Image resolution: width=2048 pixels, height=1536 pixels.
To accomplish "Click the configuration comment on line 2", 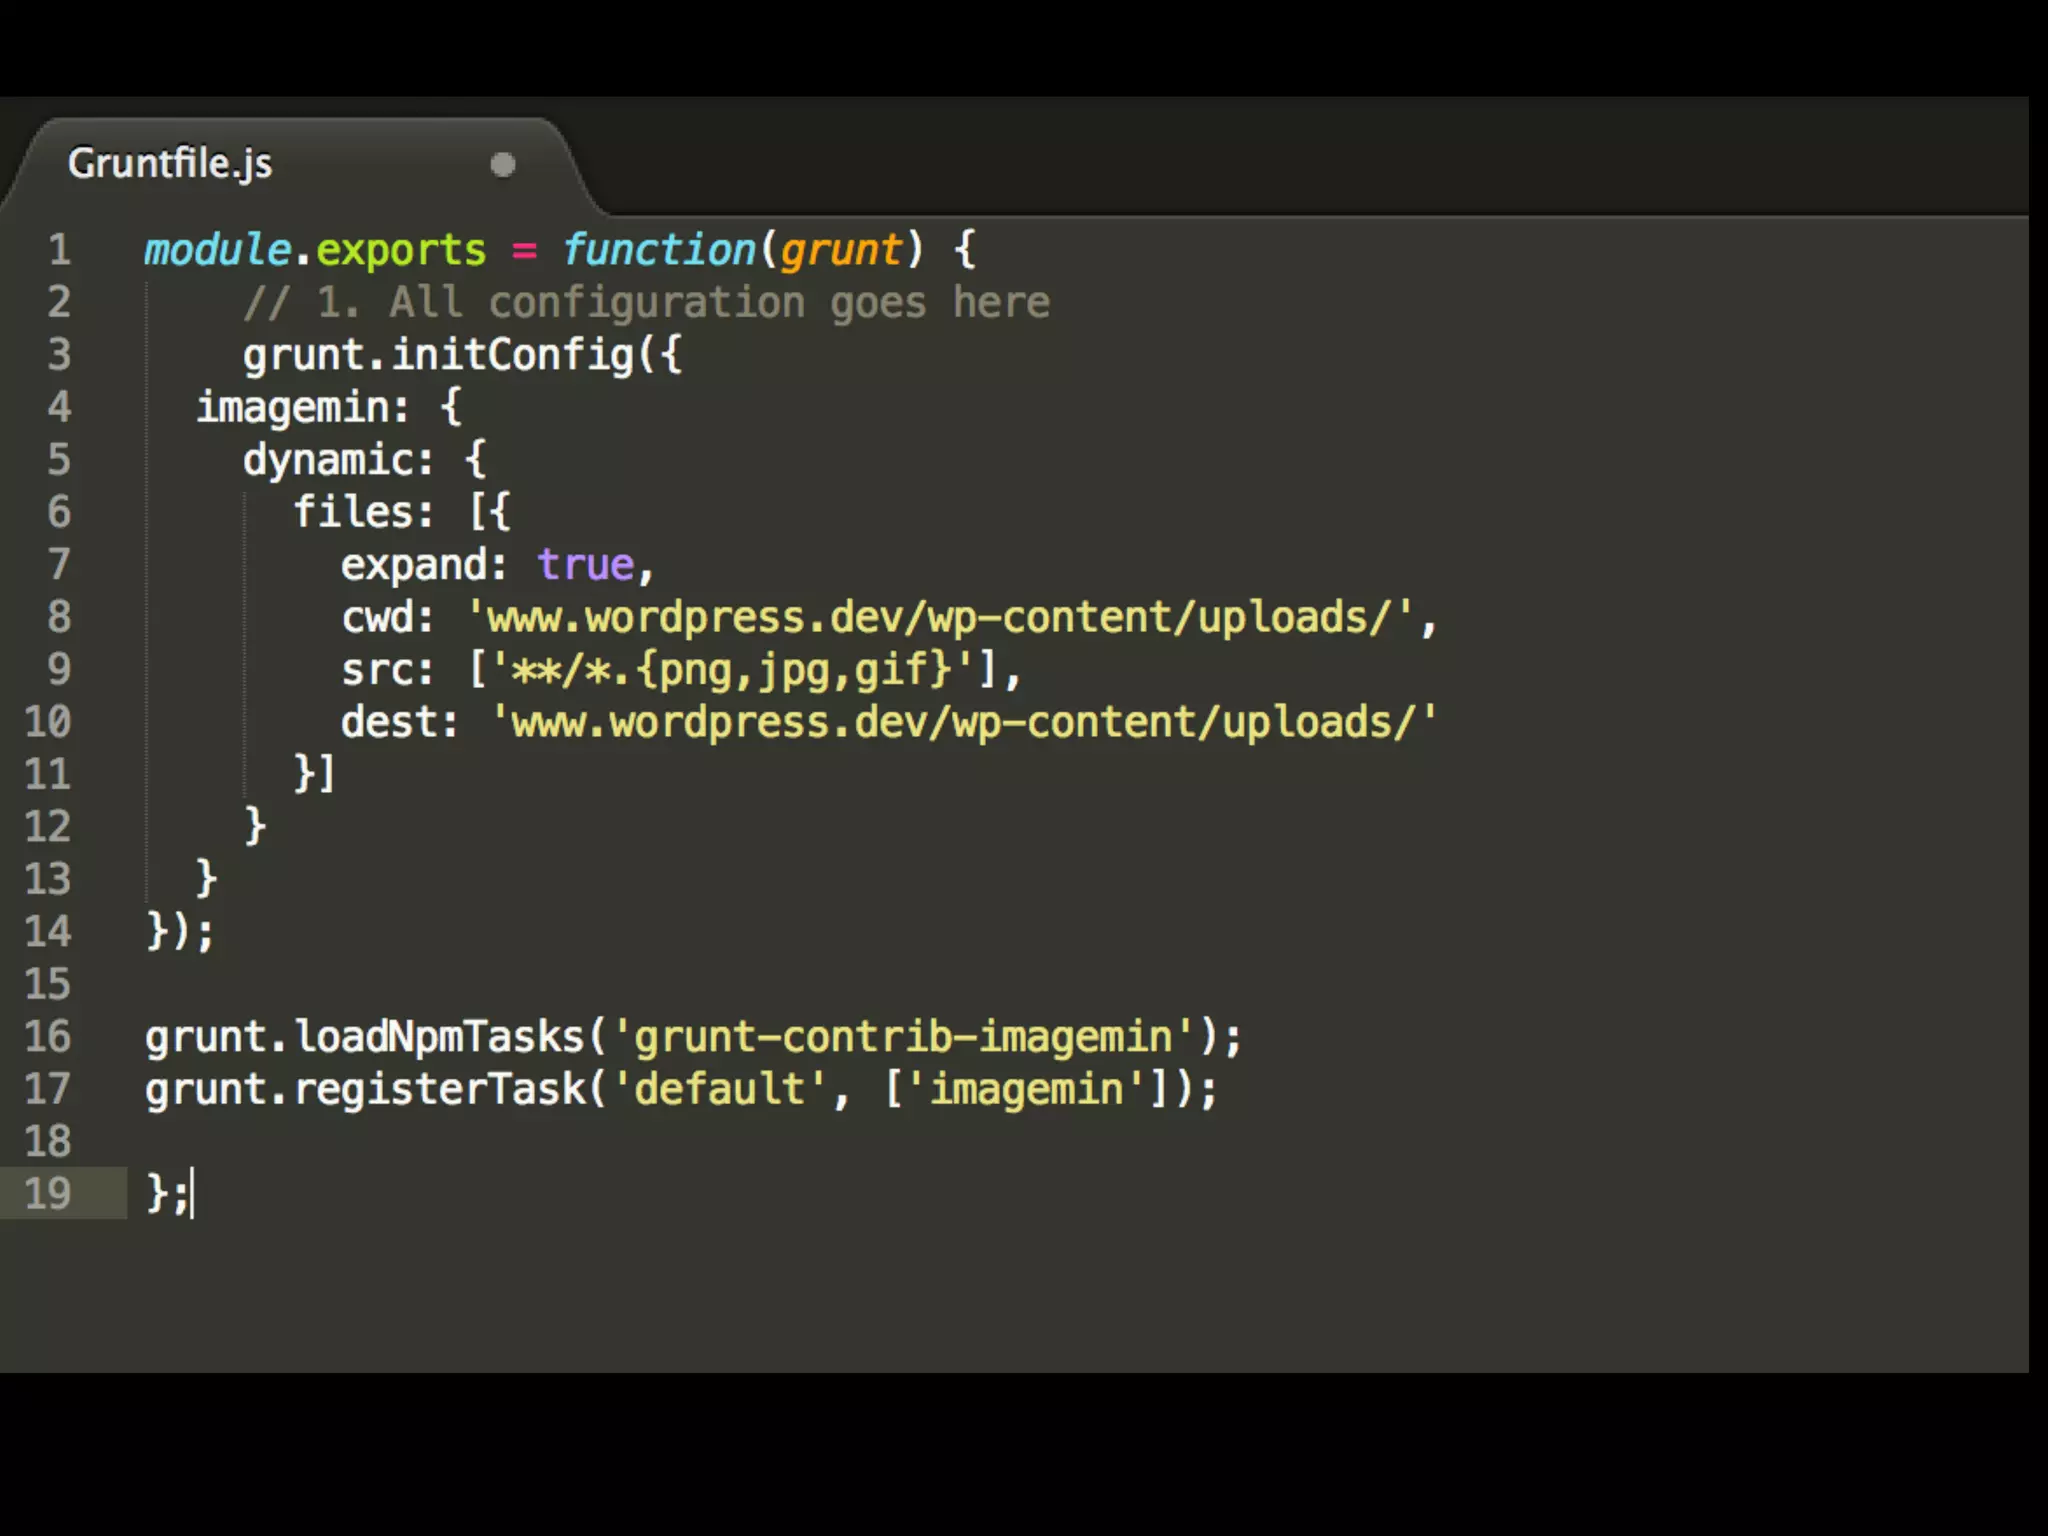I will click(x=646, y=303).
